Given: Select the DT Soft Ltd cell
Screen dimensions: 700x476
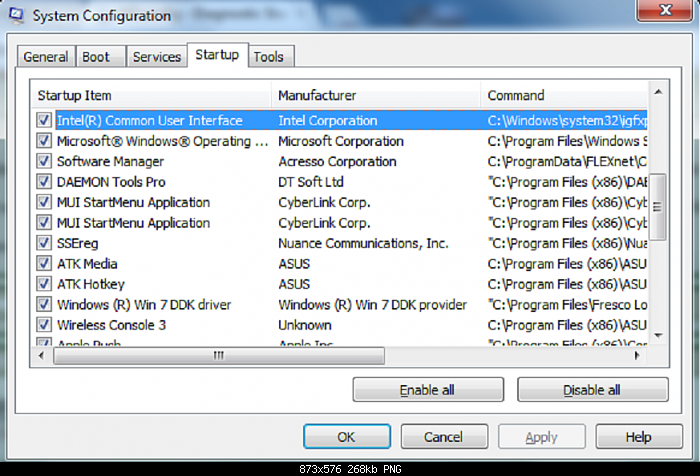Looking at the screenshot, I should [x=311, y=182].
